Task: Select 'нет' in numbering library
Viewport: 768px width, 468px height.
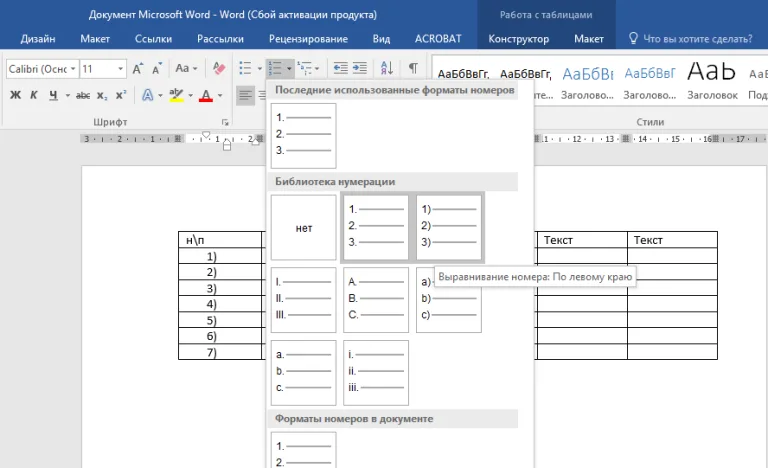Action: [x=304, y=227]
